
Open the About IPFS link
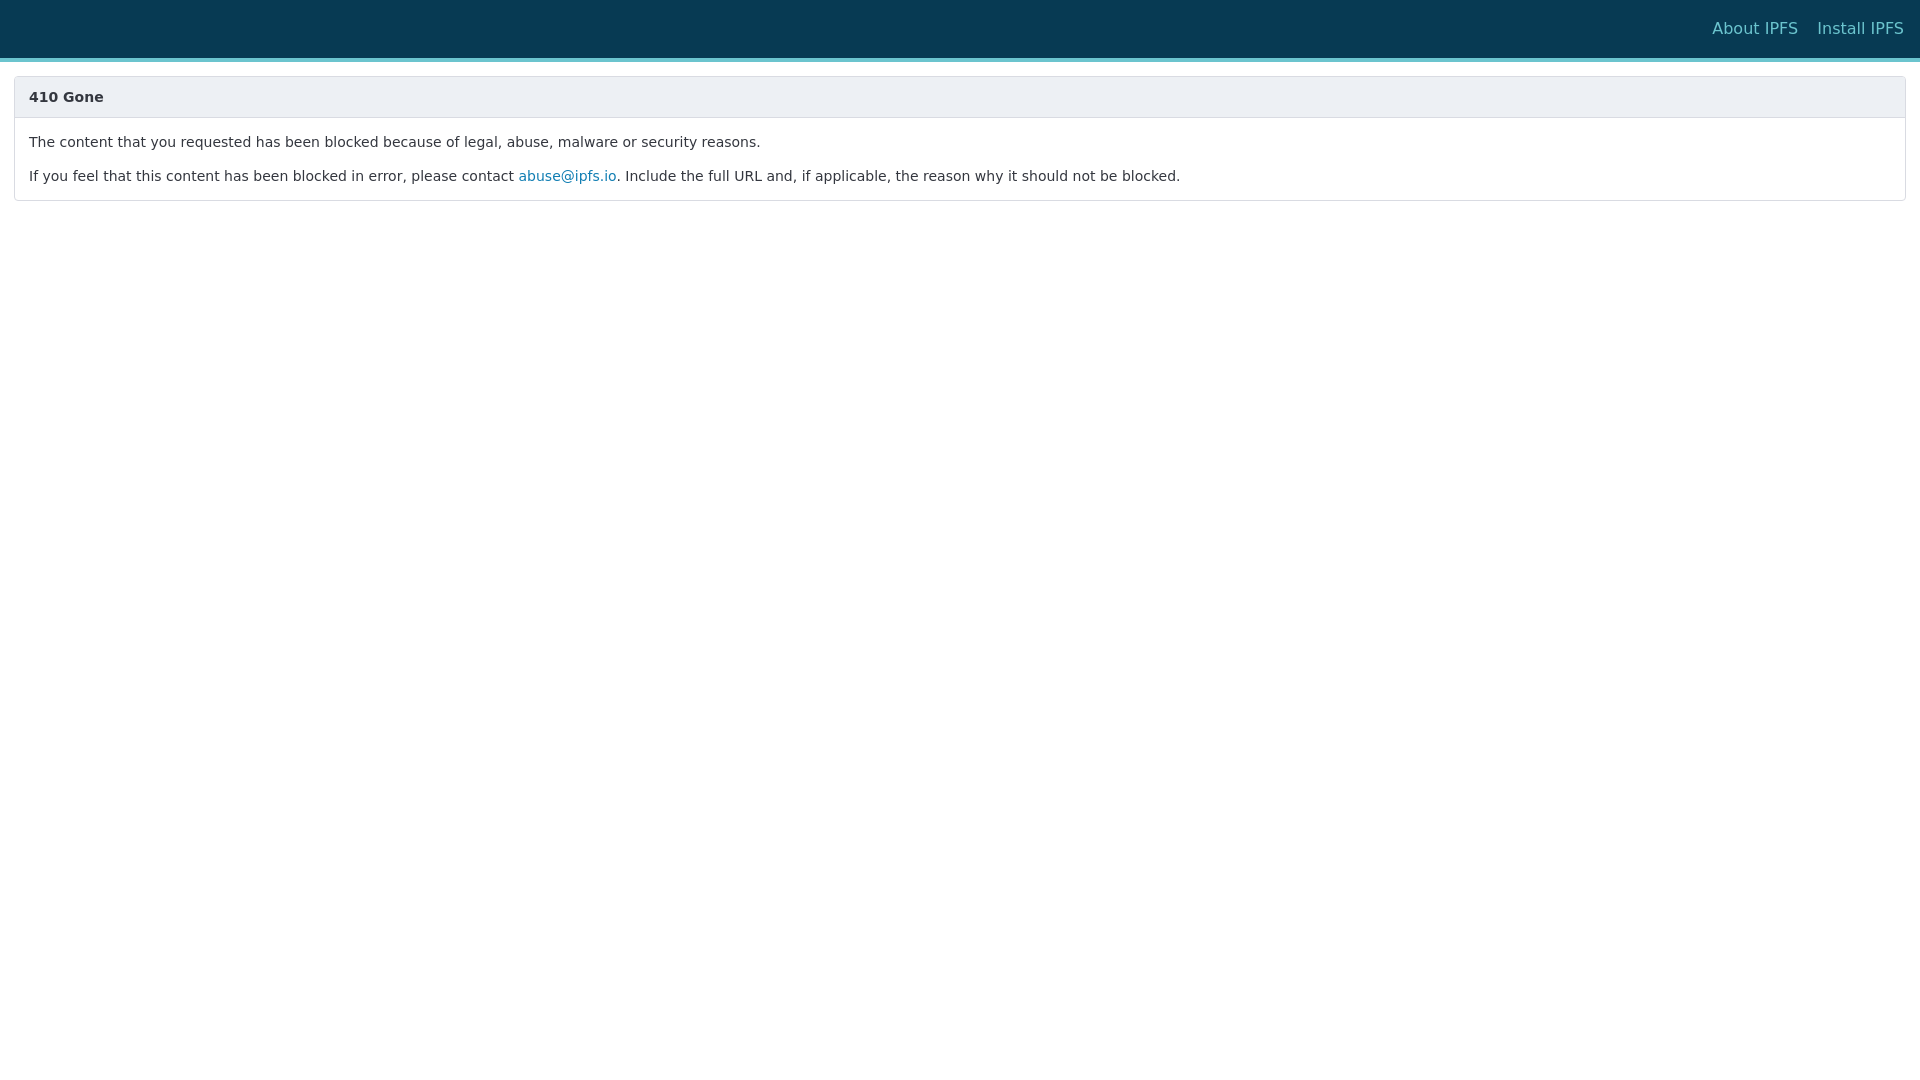point(1754,29)
